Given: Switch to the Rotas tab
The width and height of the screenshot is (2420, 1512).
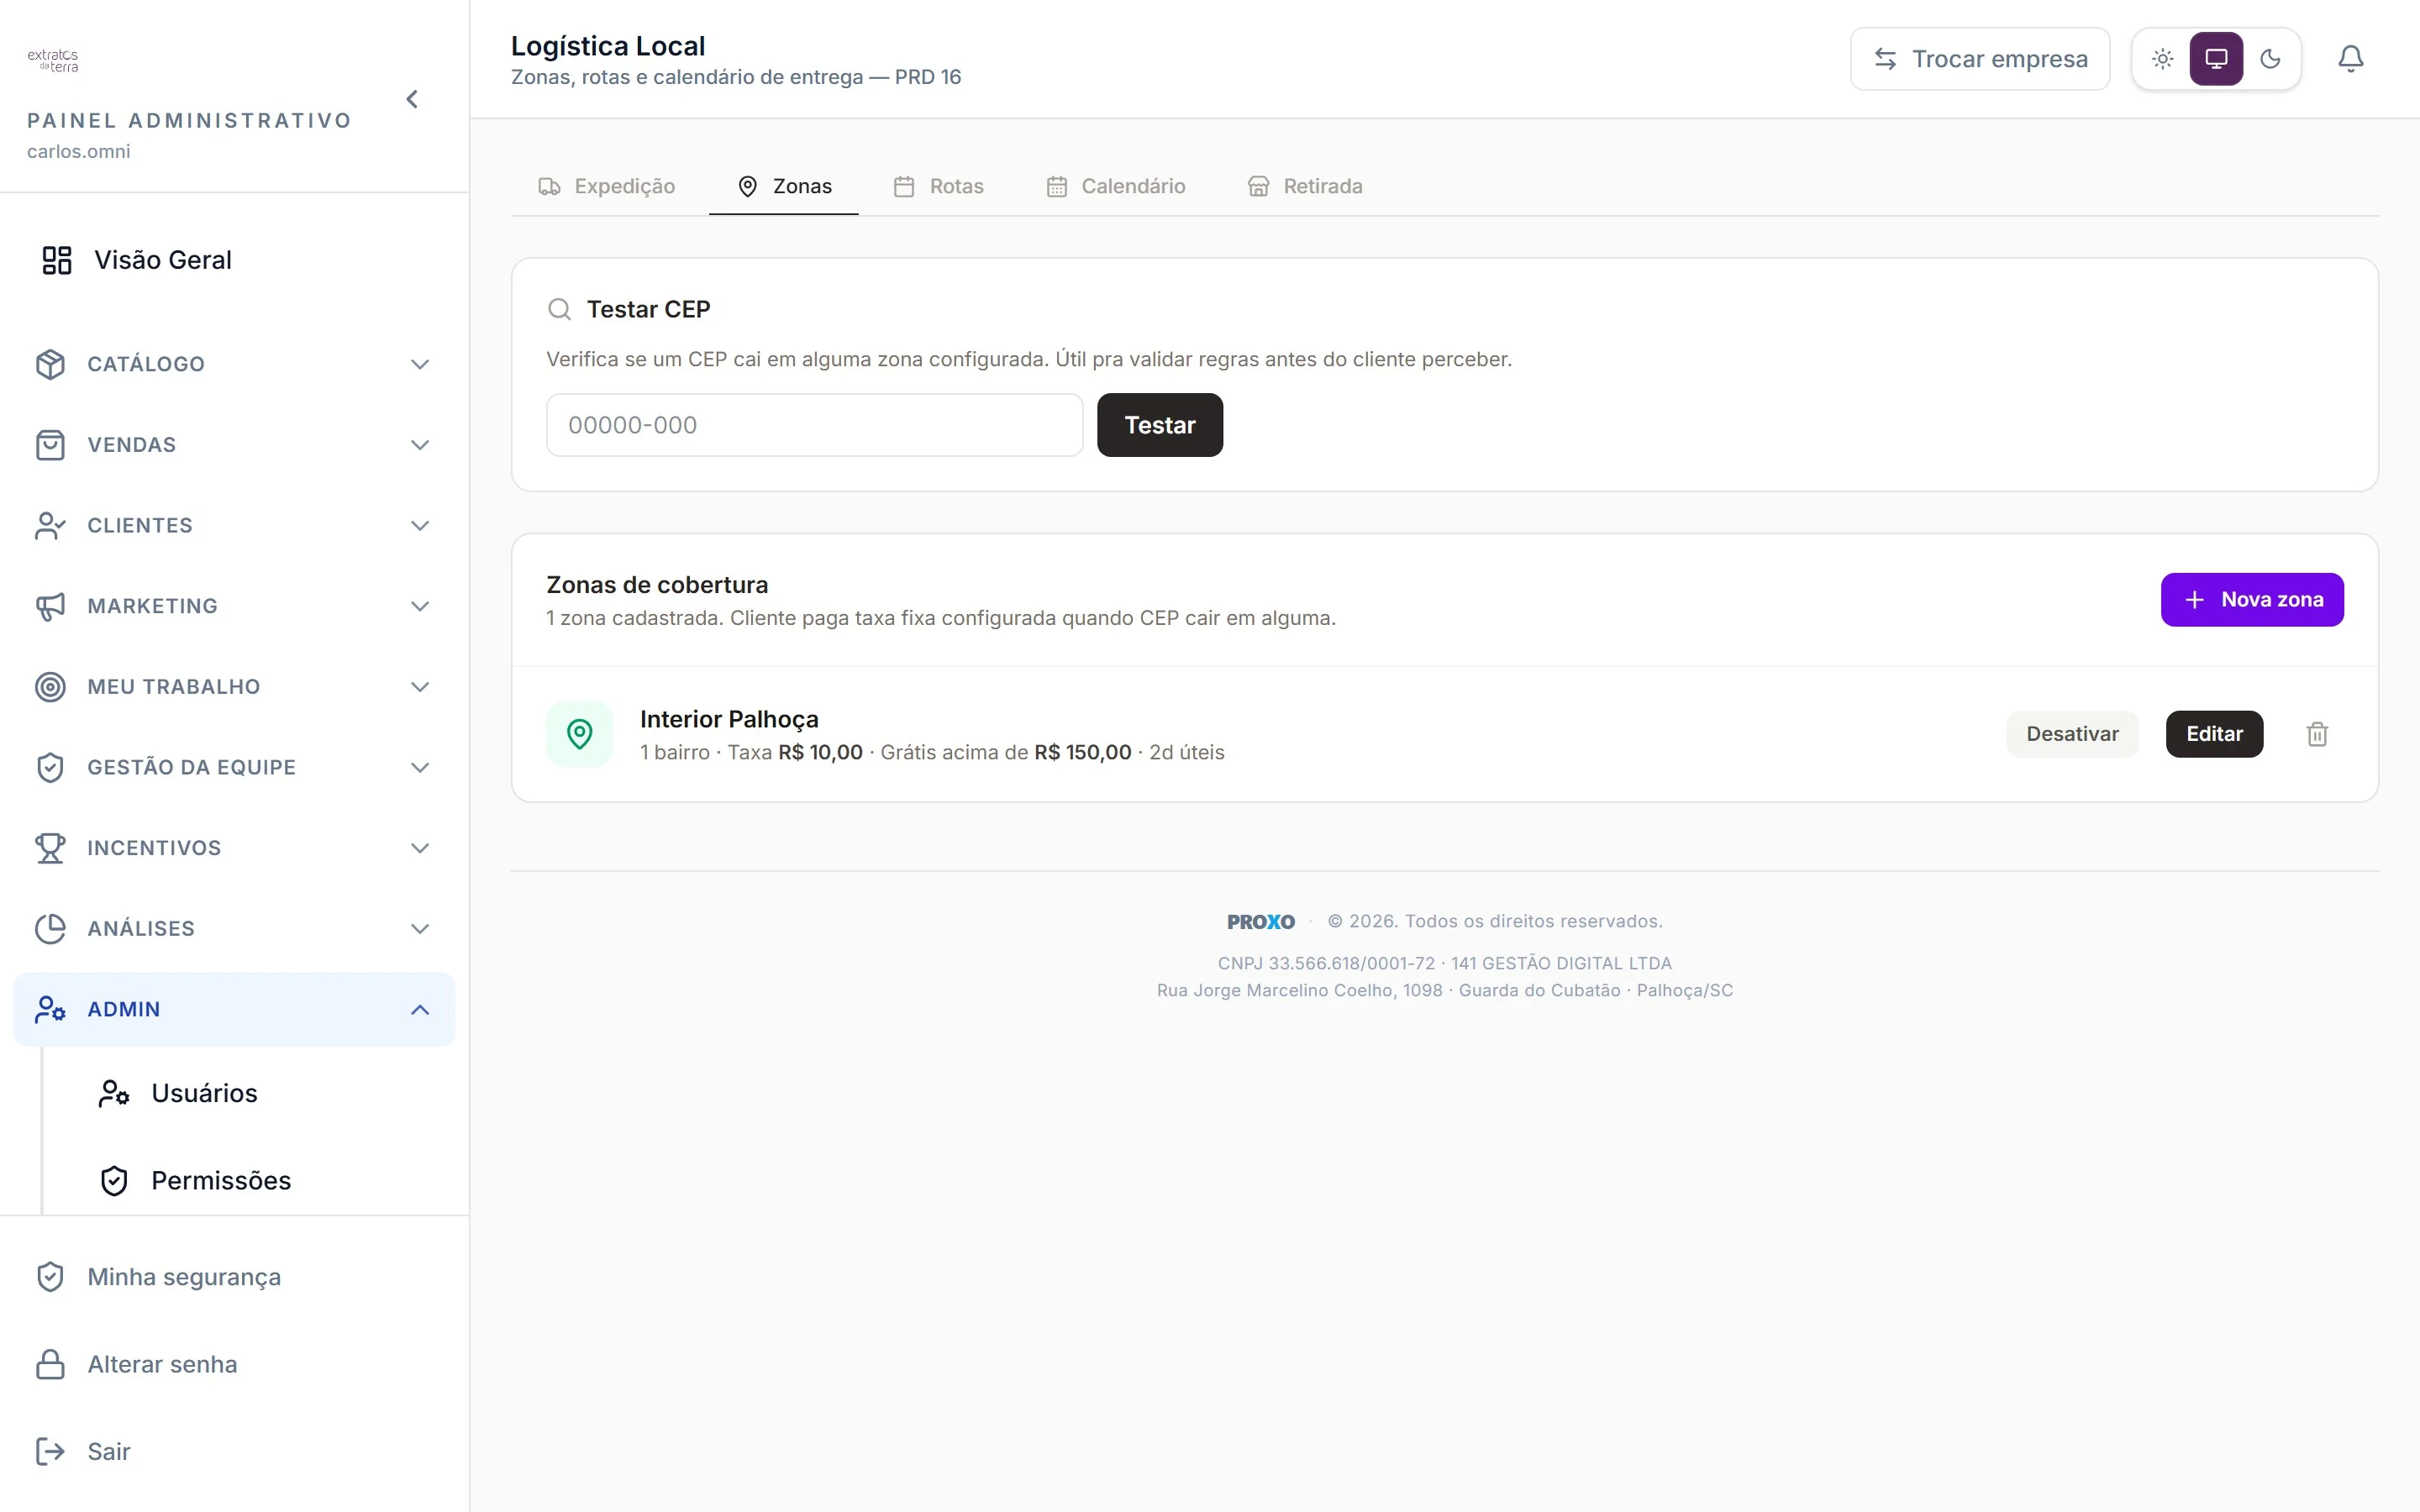Looking at the screenshot, I should click(938, 186).
